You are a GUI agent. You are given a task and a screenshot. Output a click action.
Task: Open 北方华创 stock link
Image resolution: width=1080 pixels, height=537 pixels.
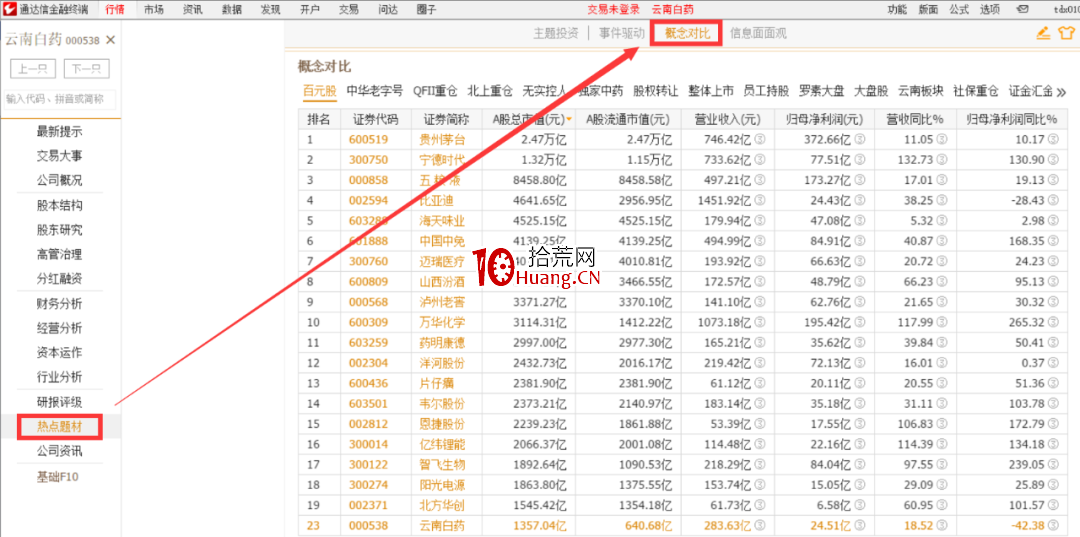point(442,505)
